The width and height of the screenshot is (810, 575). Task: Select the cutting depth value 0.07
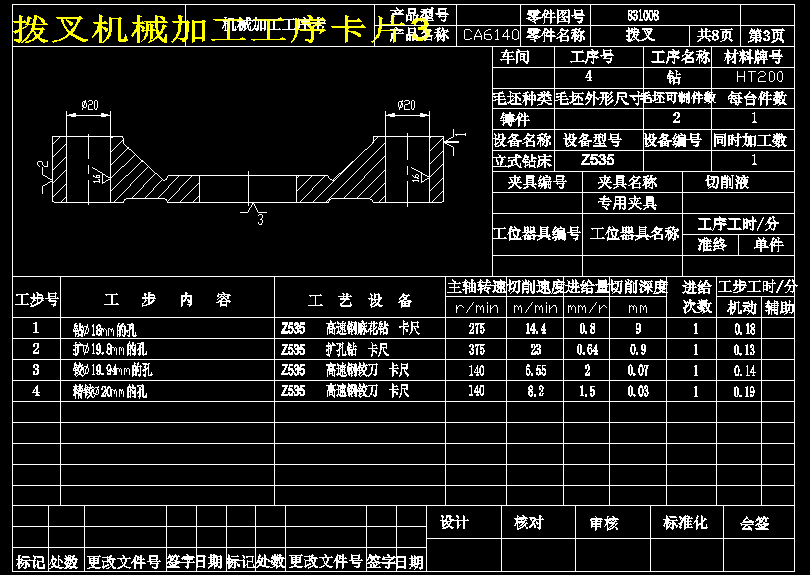(x=638, y=370)
